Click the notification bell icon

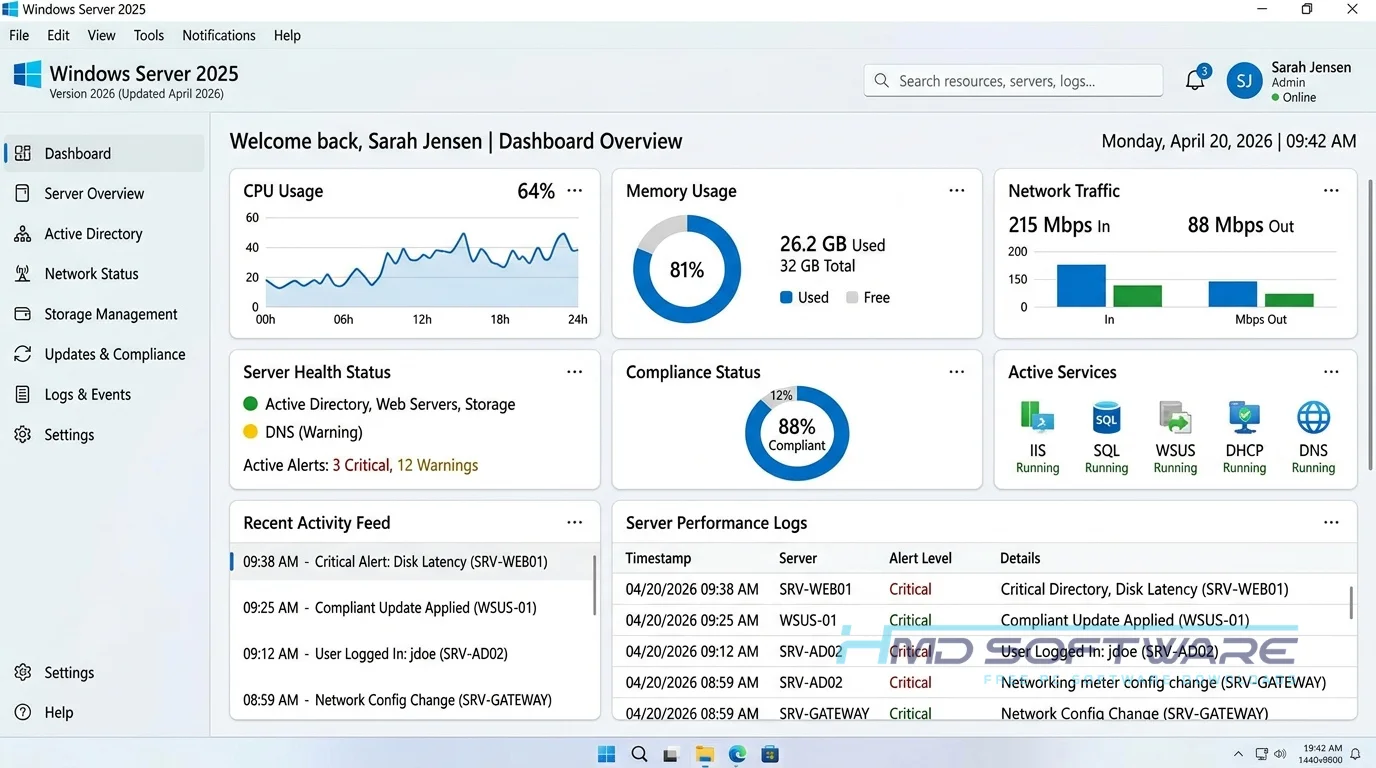click(x=1195, y=80)
